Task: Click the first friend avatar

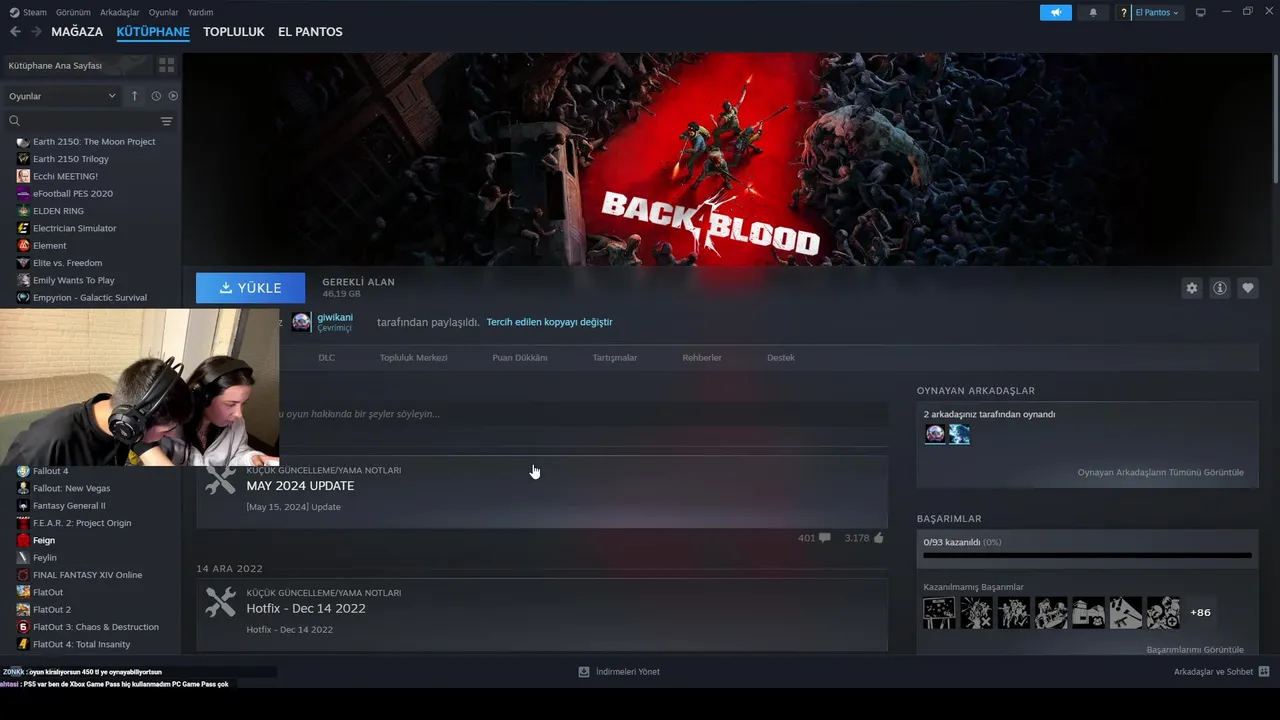Action: 935,434
